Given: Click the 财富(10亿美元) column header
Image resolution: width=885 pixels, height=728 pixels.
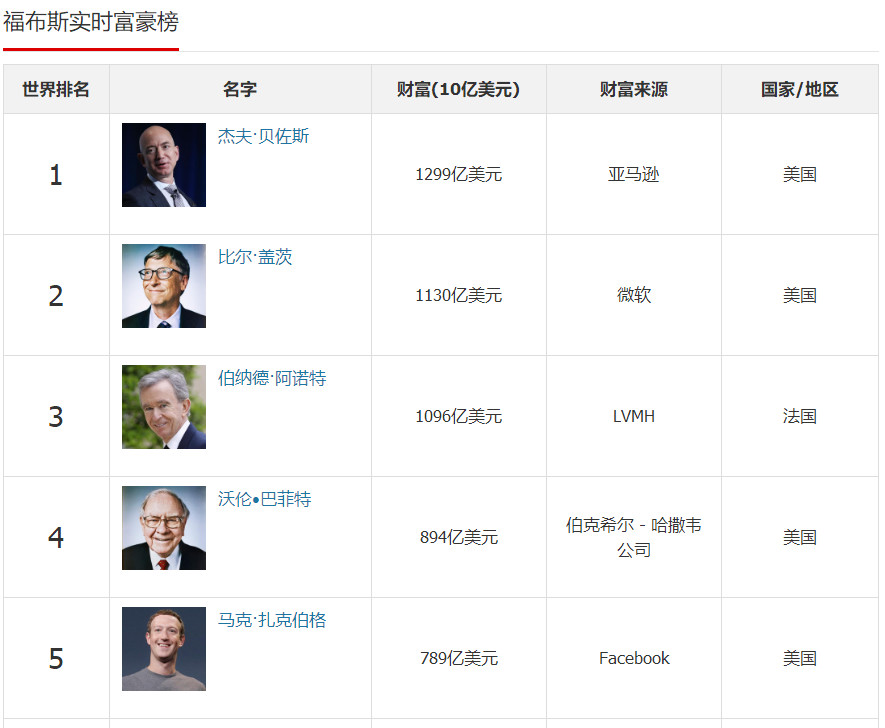Looking at the screenshot, I should (458, 89).
